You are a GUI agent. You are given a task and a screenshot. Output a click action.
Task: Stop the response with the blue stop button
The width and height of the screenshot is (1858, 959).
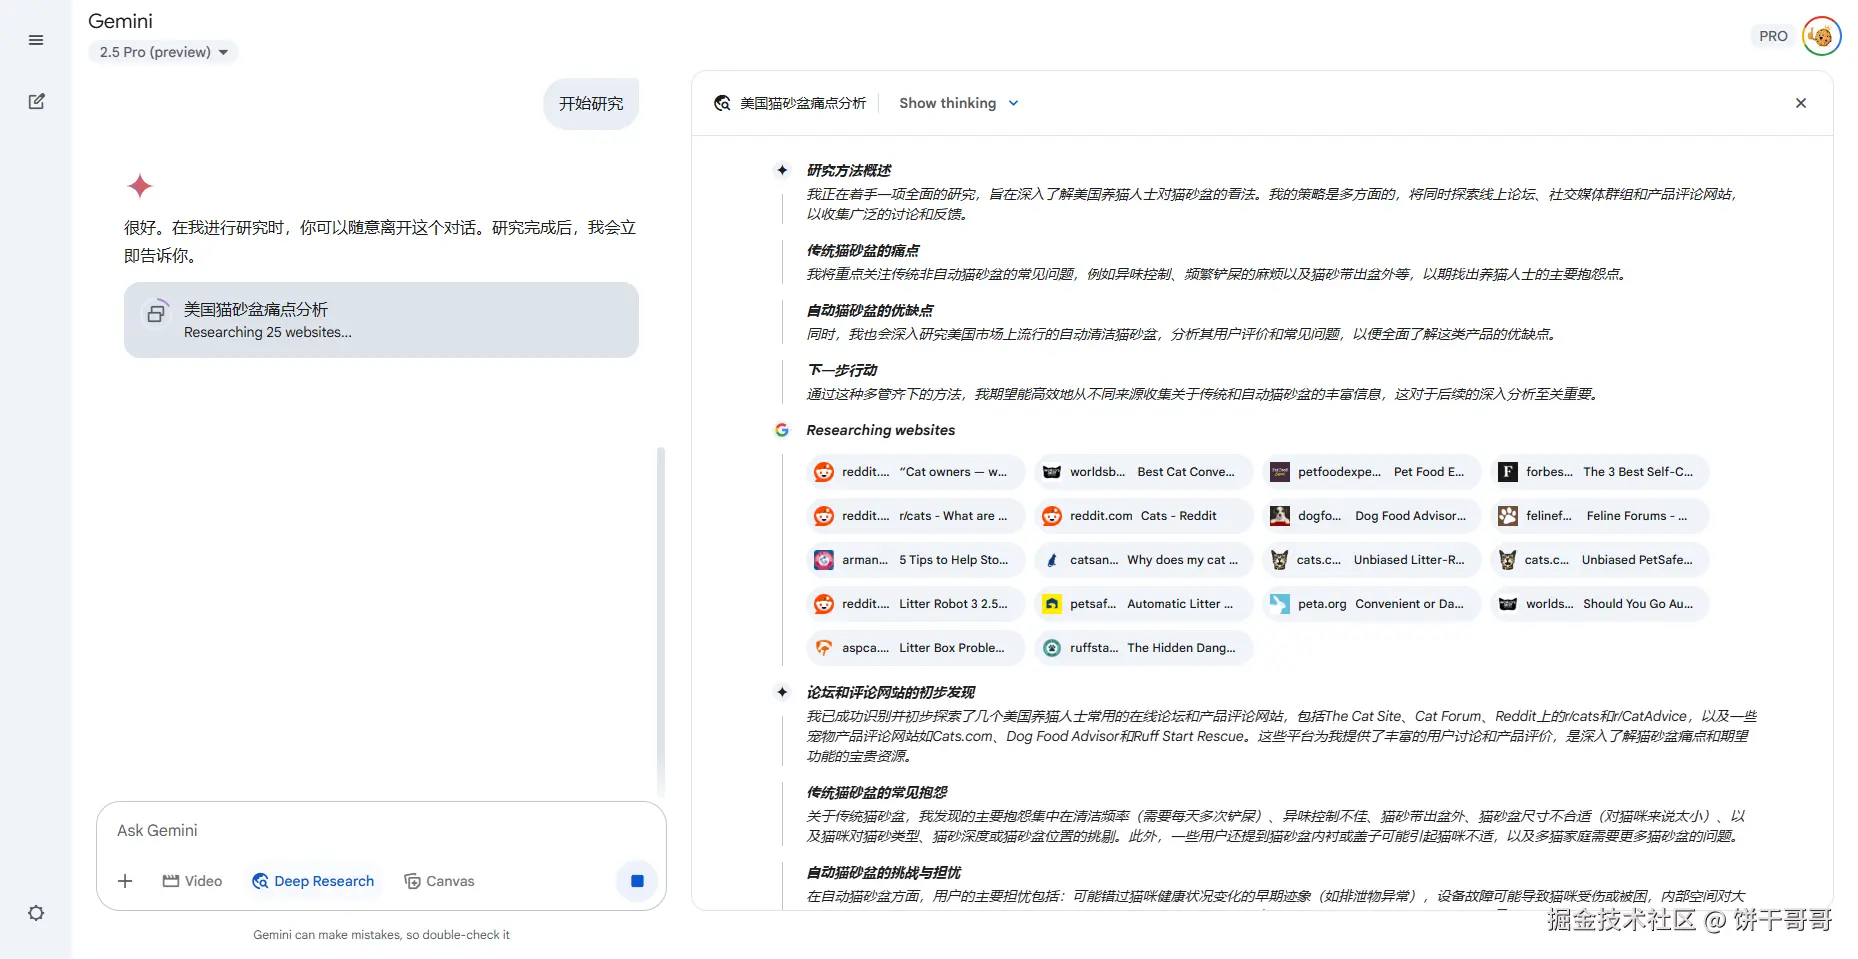[x=637, y=881]
